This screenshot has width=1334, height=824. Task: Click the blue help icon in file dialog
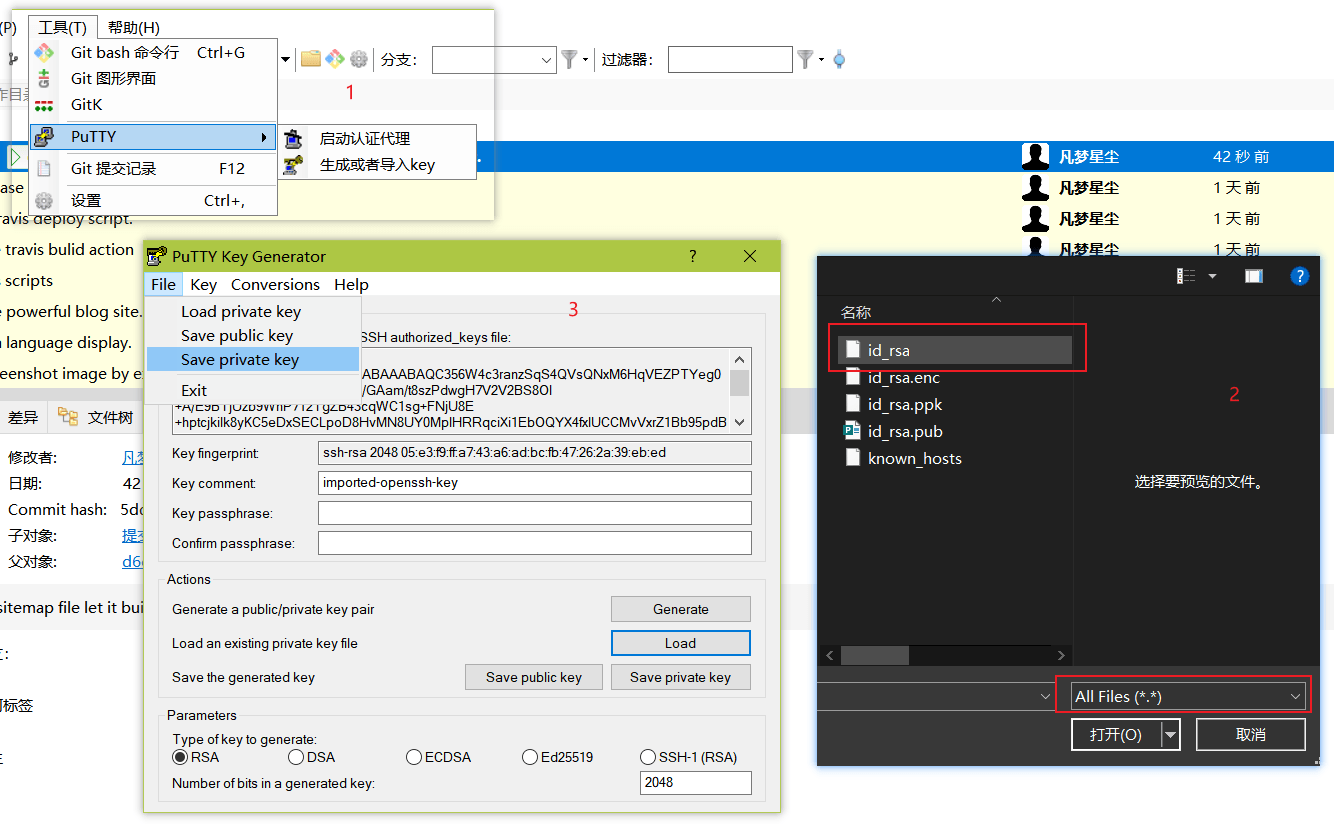click(x=1300, y=276)
